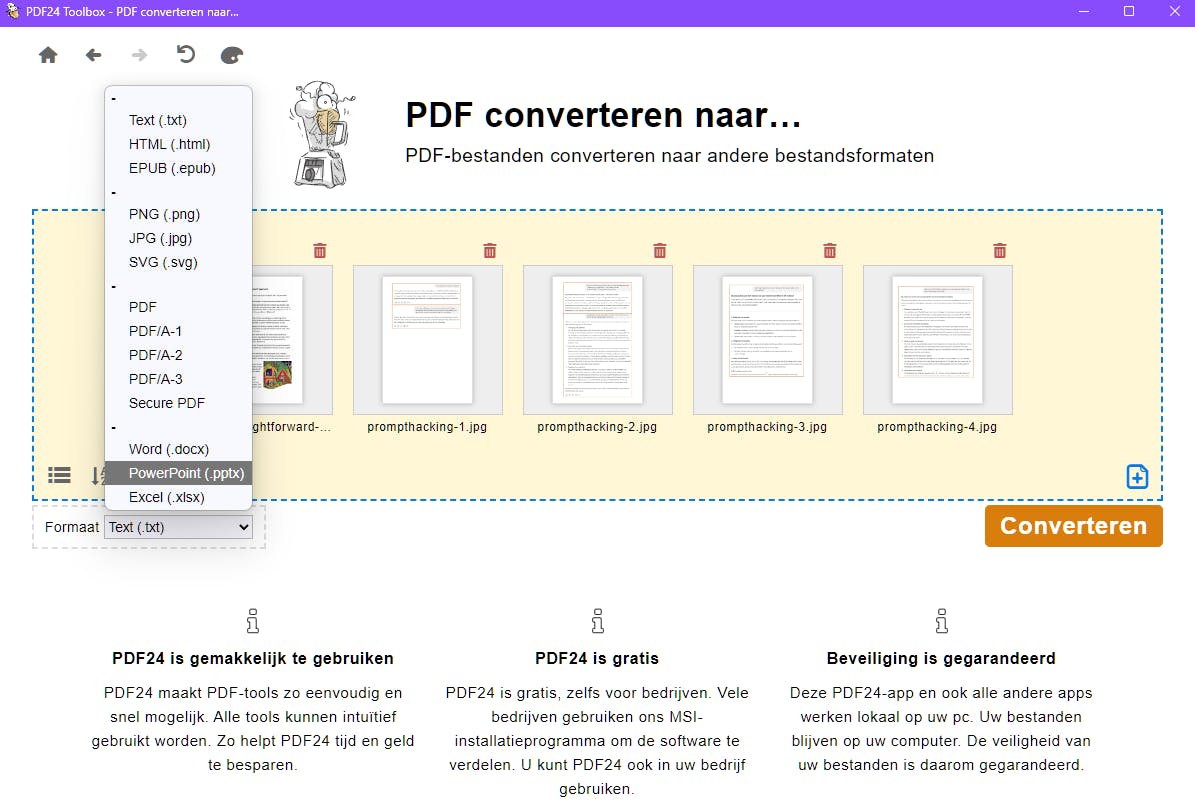Select PDF/A-2 in format list
Viewport: 1195px width, 812px height.
point(178,355)
